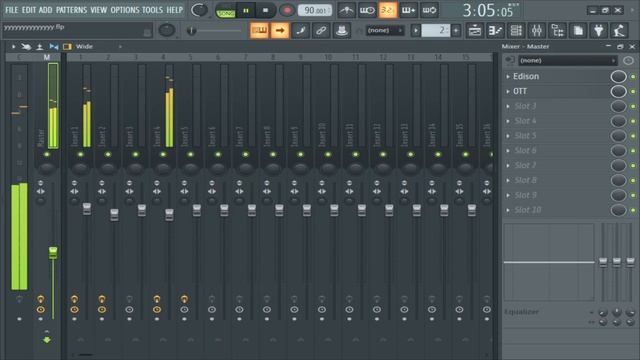Toggle the 3-2-1 countdown before recording
This screenshot has width=640, height=360.
tap(387, 10)
